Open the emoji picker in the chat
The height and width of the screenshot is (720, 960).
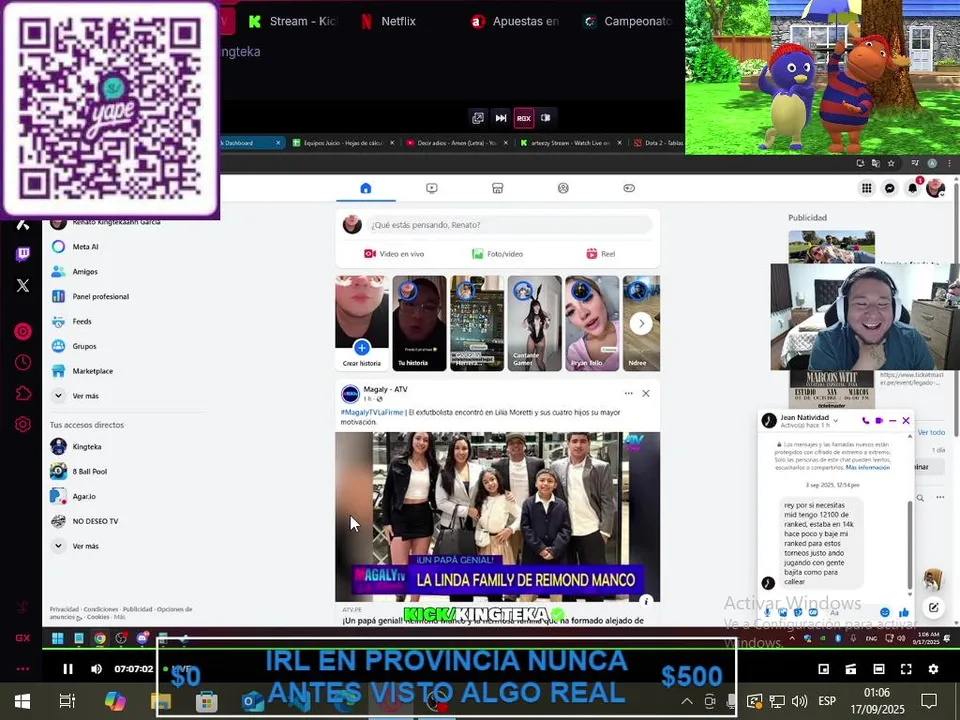coord(885,612)
